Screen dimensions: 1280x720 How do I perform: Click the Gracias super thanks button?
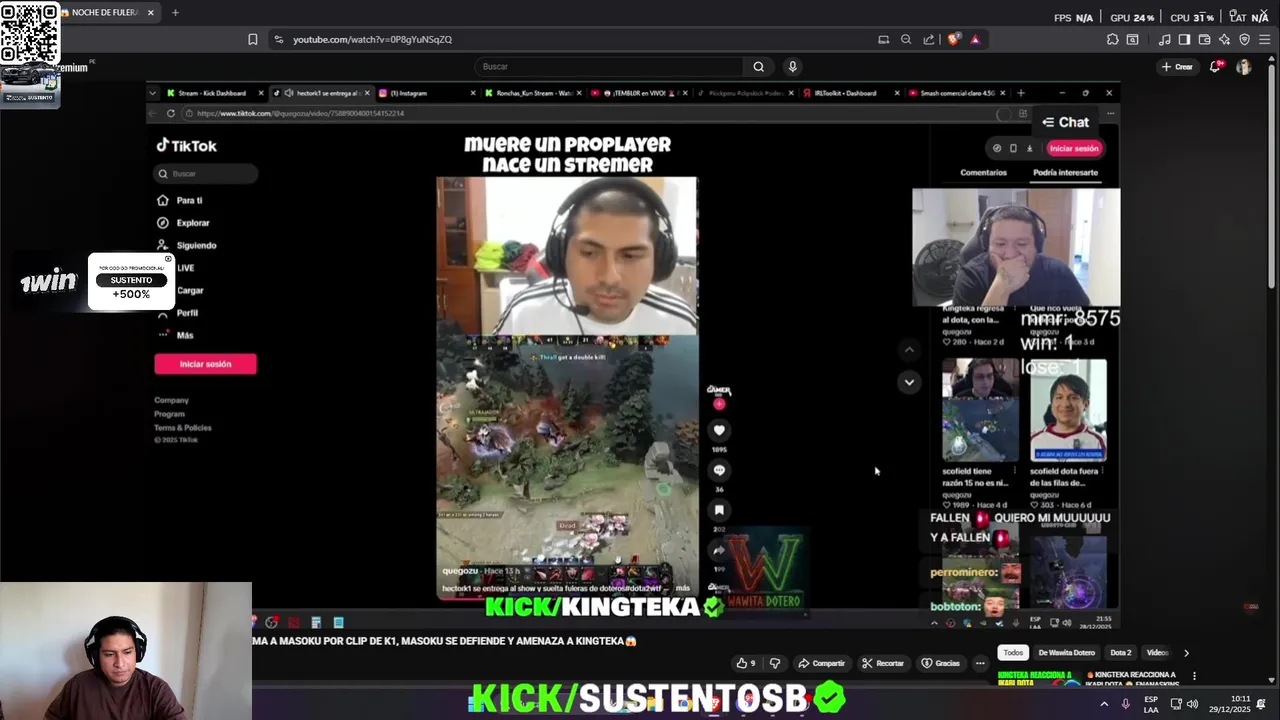tap(941, 663)
